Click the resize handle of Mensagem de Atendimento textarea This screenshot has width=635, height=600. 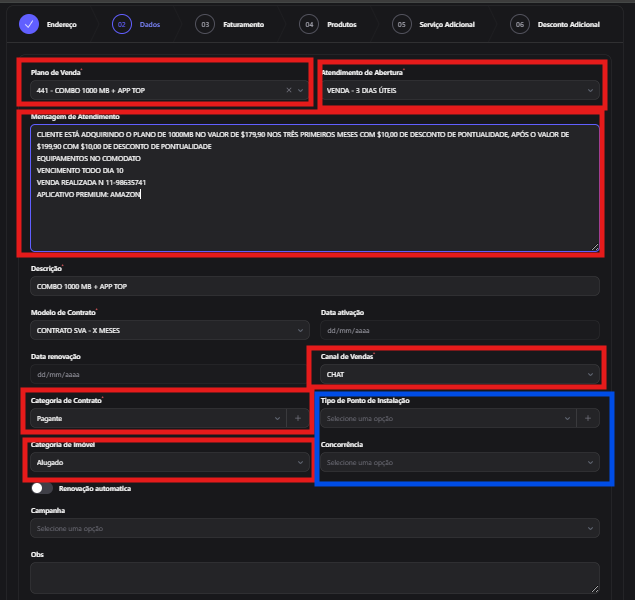[595, 247]
